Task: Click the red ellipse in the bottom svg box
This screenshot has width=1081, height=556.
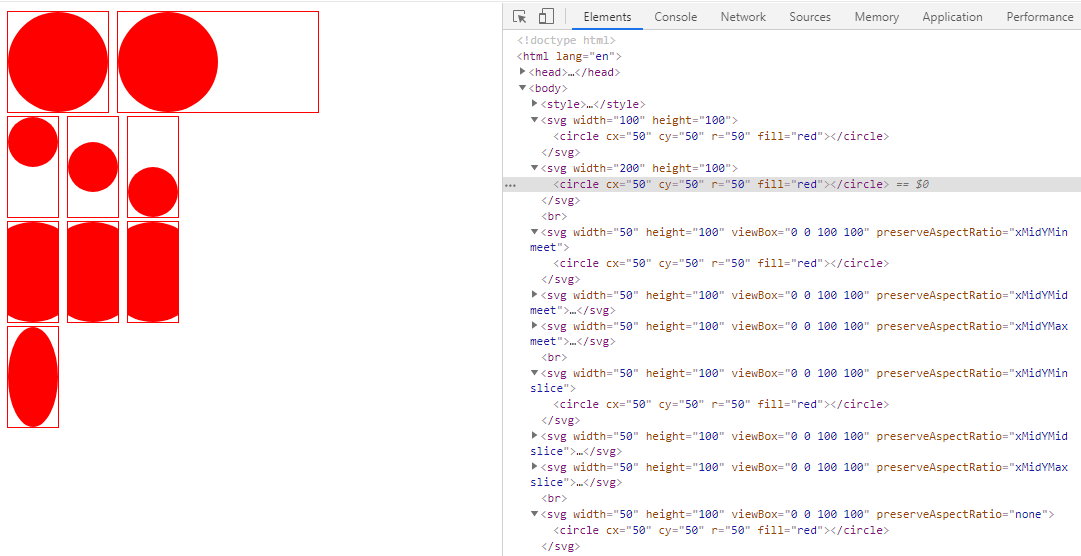Action: coord(33,377)
